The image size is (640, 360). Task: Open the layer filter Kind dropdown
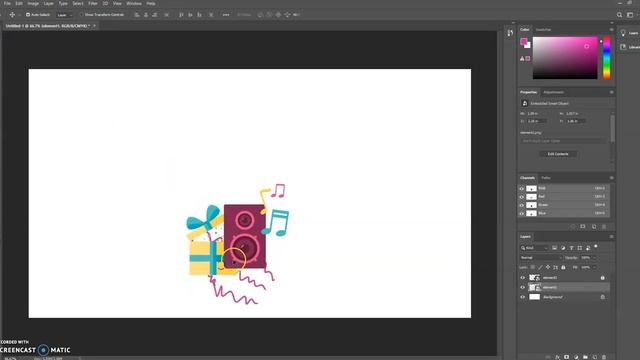[x=534, y=248]
